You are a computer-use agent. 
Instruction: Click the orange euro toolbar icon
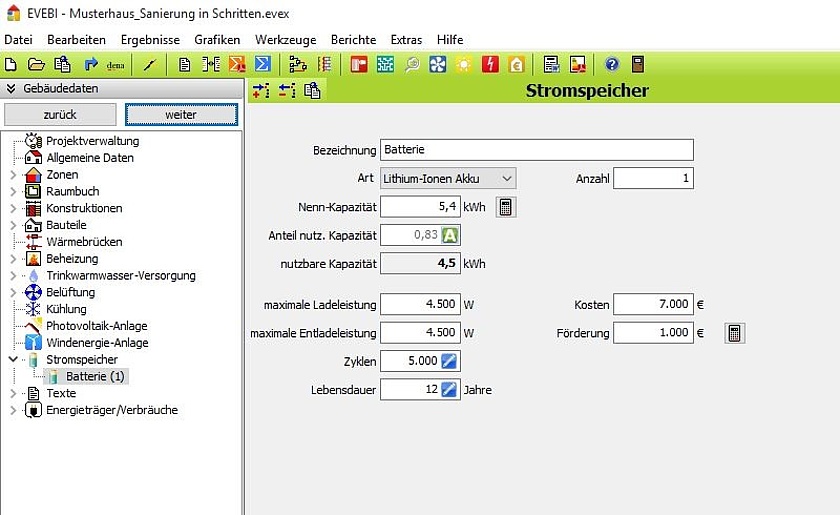[x=516, y=65]
